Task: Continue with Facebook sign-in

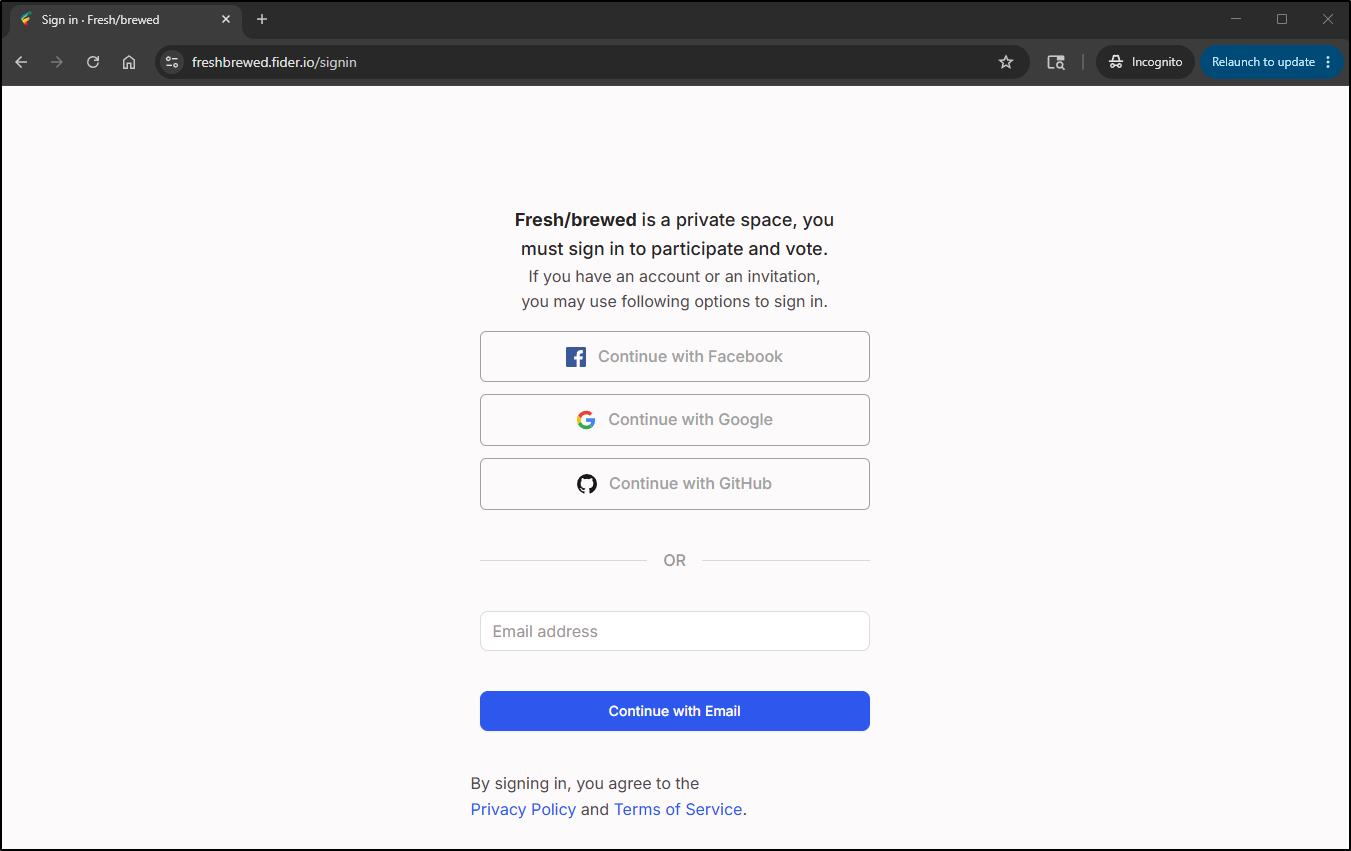Action: pyautogui.click(x=675, y=357)
